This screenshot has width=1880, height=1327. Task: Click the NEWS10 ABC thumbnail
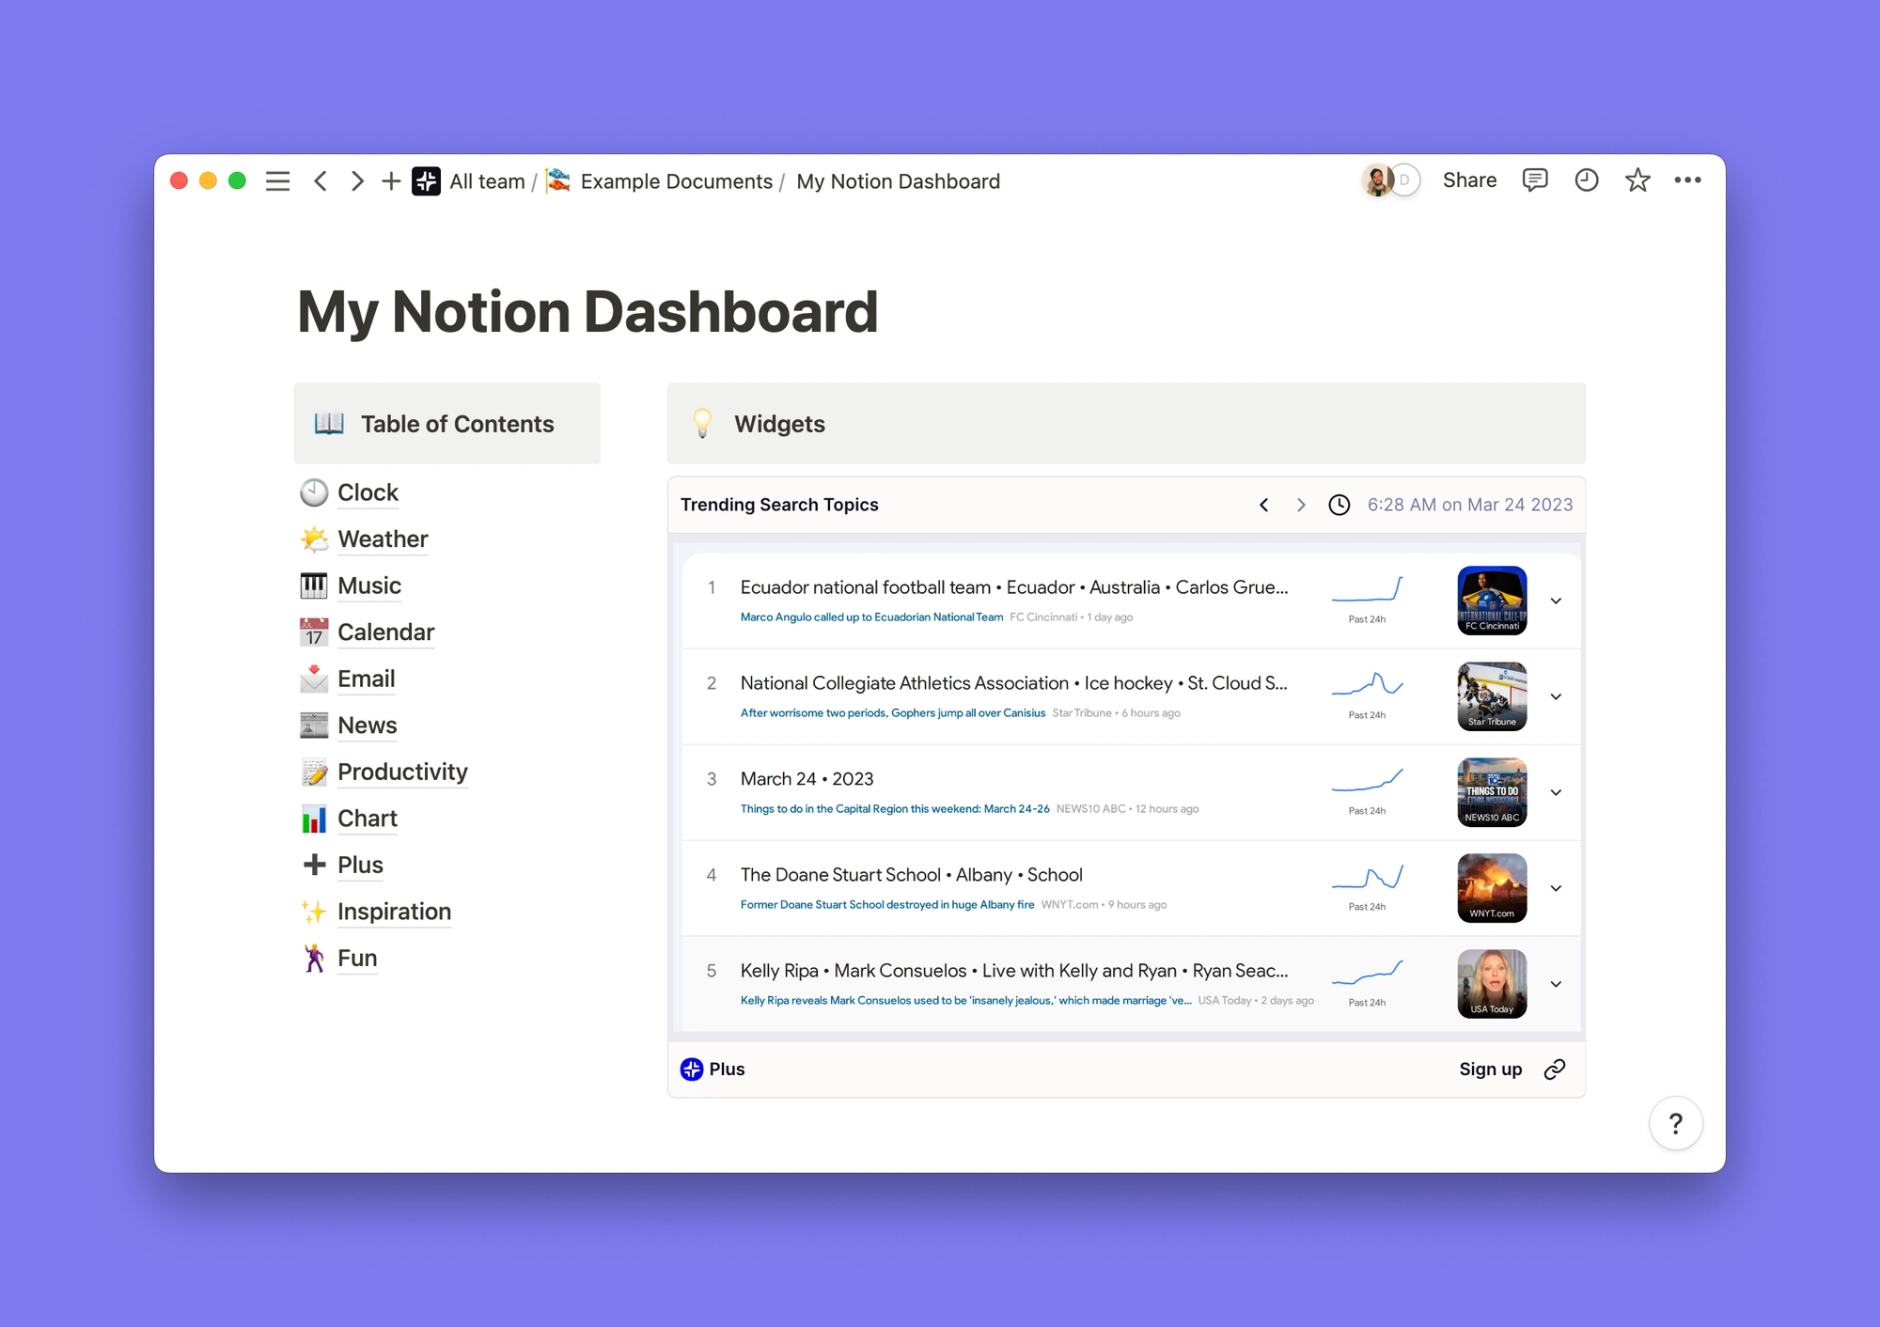(1492, 793)
